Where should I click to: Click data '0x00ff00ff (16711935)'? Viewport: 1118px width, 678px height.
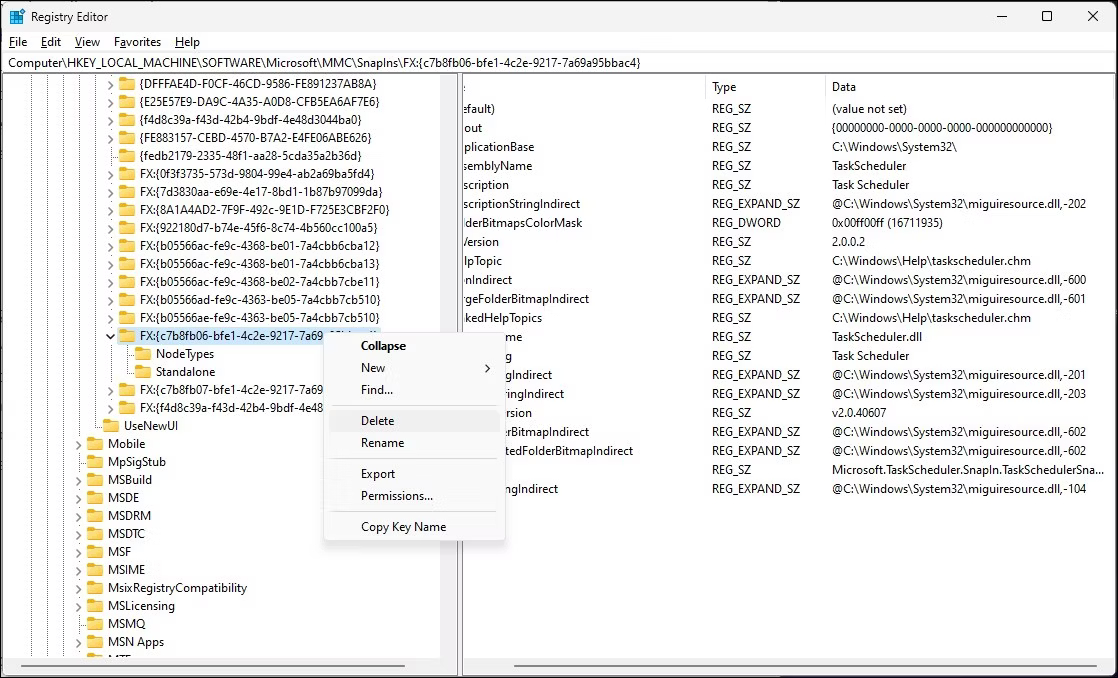coord(887,223)
